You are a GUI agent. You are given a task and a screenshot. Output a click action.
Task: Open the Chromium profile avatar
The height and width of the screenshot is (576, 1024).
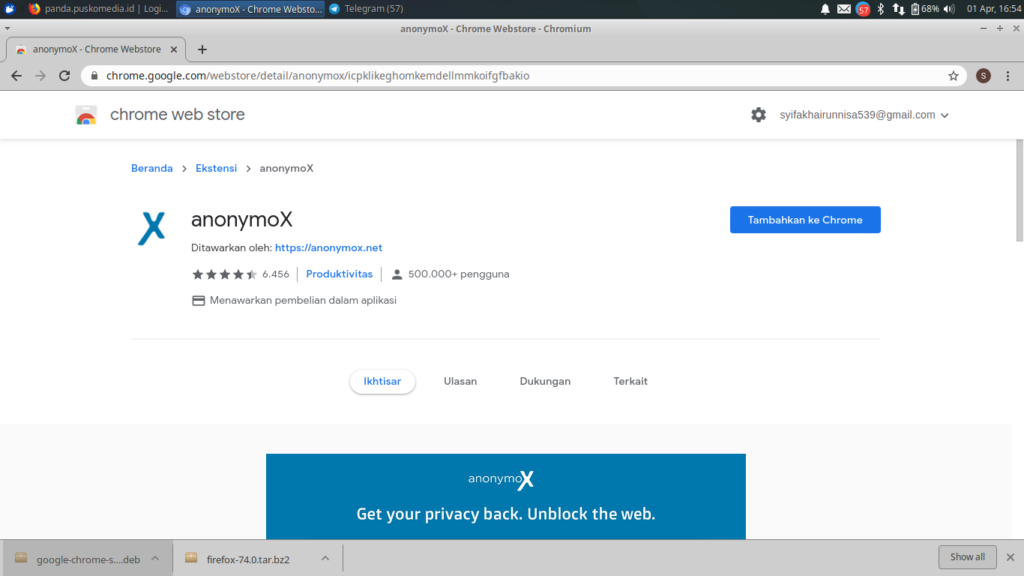click(983, 76)
